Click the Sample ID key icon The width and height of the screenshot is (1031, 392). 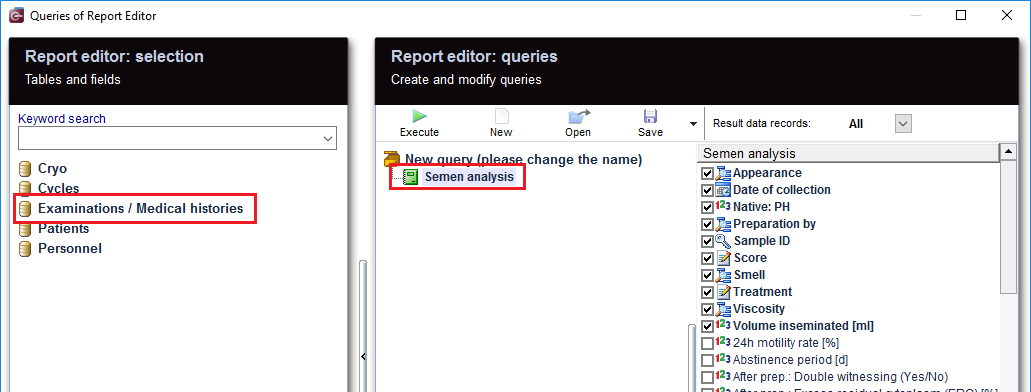click(723, 241)
